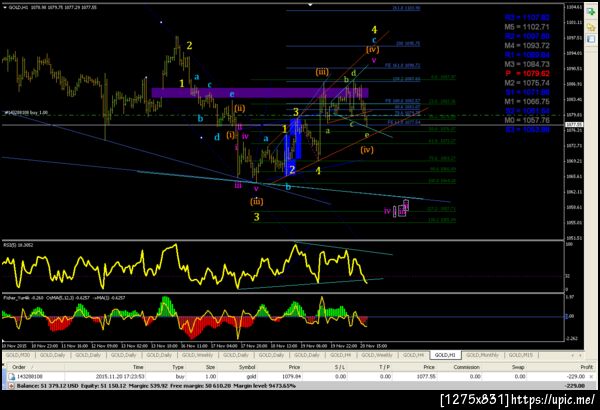Switch to the GOLD,M30 chart tab
Screen dimensions: 600x410
tap(18, 355)
